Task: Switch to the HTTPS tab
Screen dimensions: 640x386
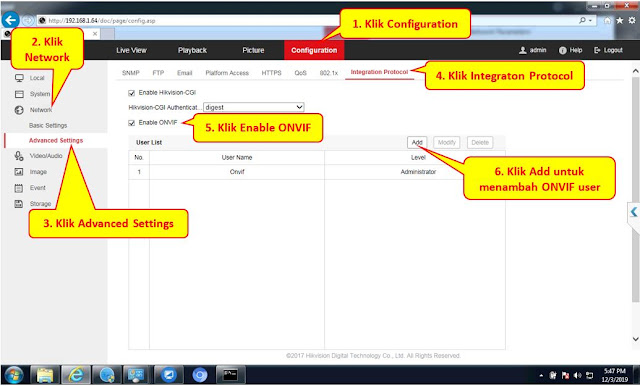Action: point(271,73)
